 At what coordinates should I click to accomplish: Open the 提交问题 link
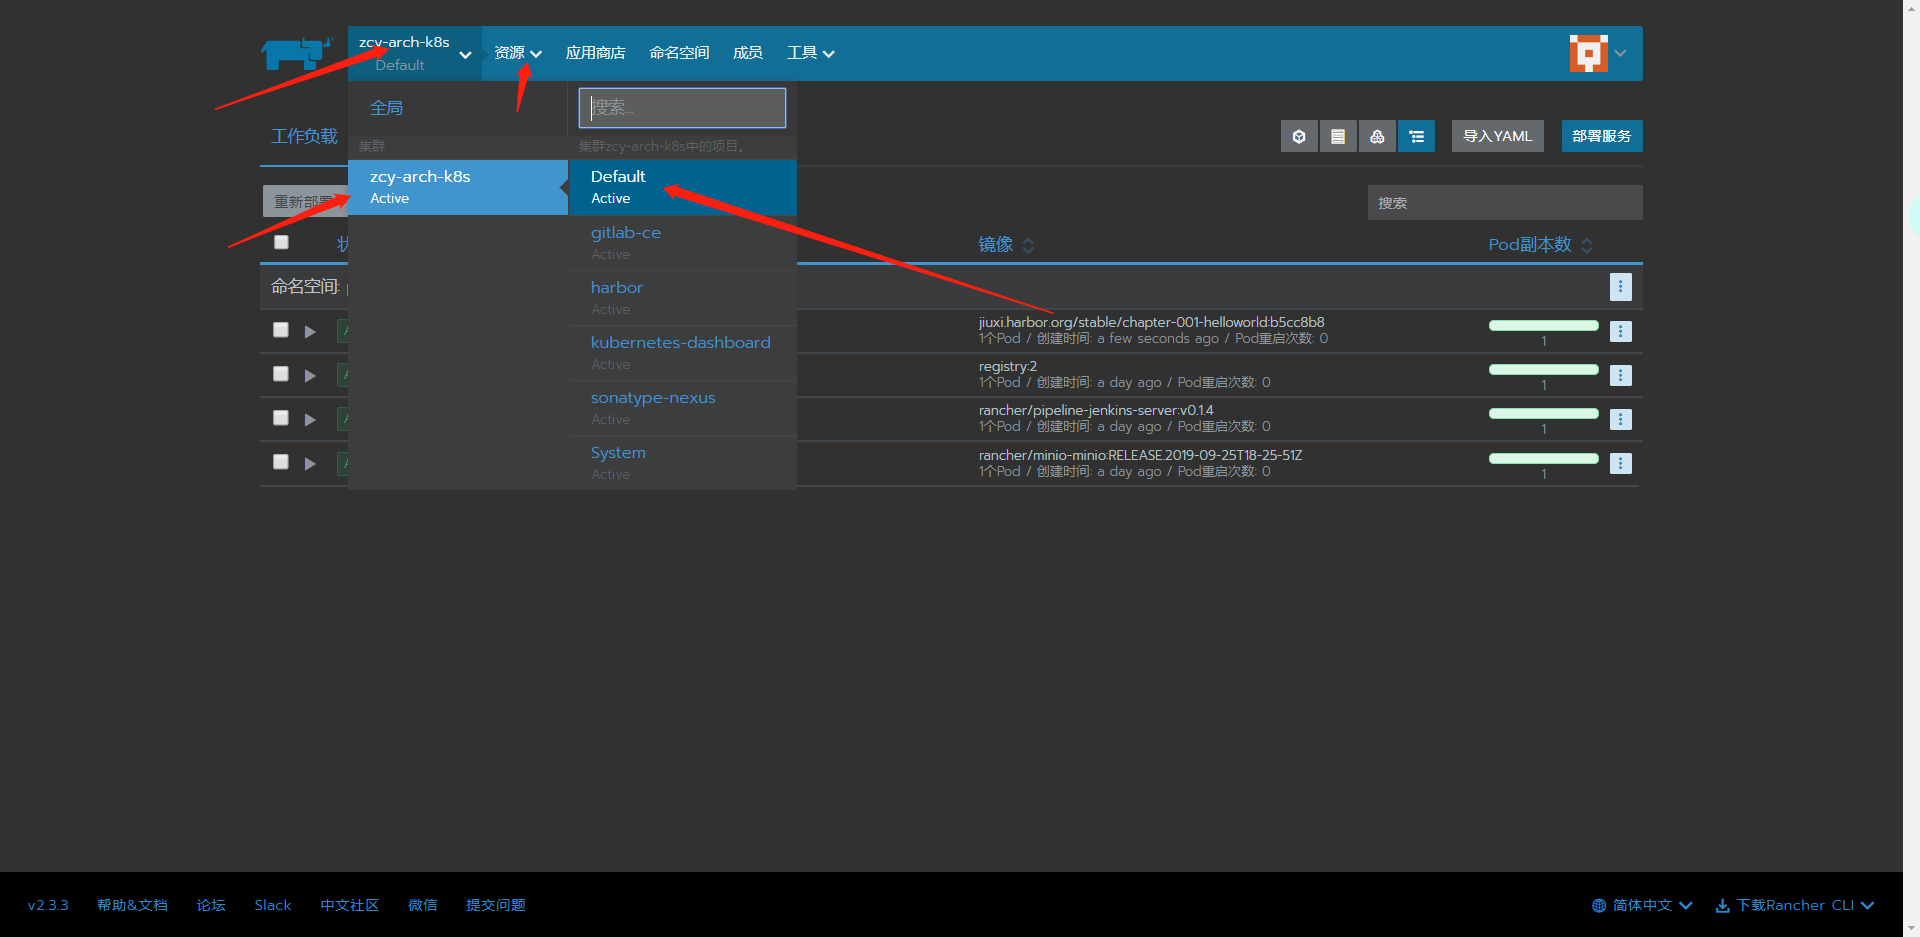496,905
